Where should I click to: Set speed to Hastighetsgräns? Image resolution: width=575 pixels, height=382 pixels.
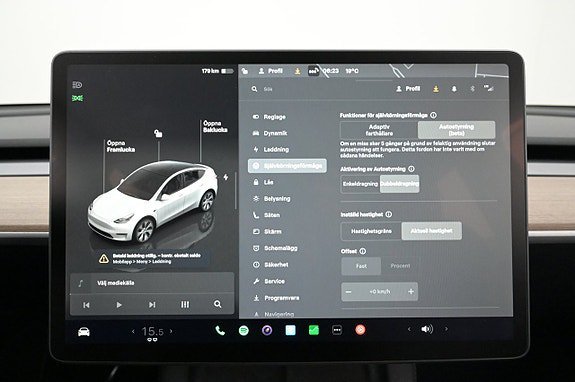pyautogui.click(x=371, y=231)
